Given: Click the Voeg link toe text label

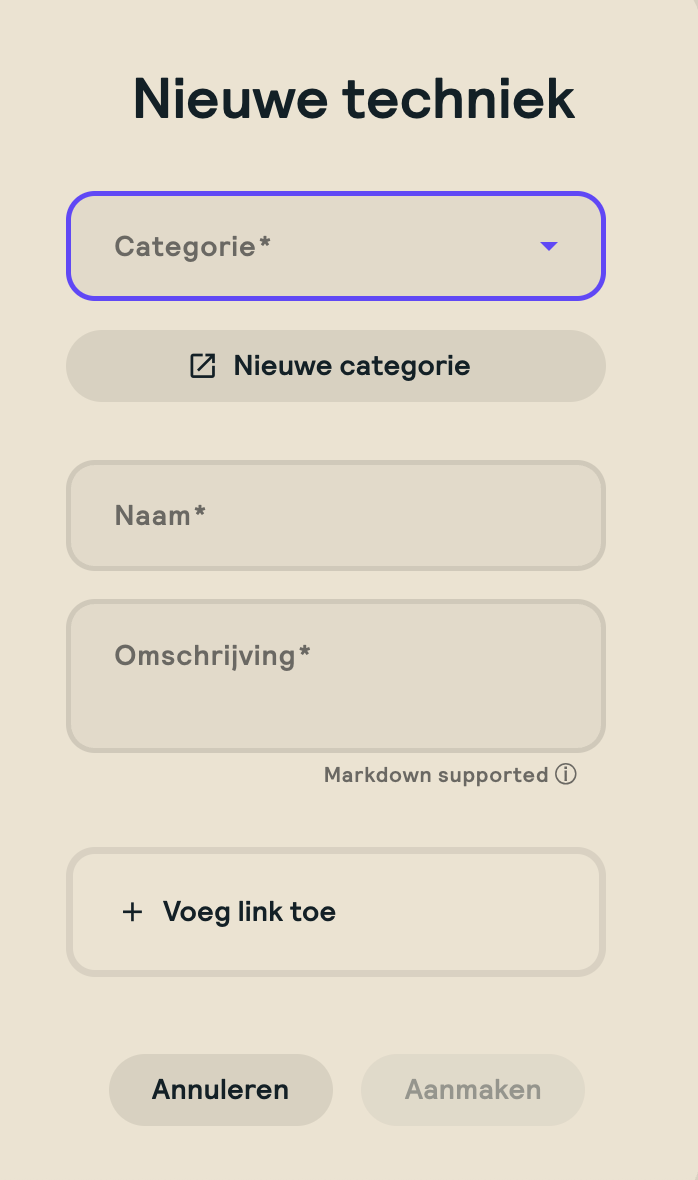Looking at the screenshot, I should point(249,912).
